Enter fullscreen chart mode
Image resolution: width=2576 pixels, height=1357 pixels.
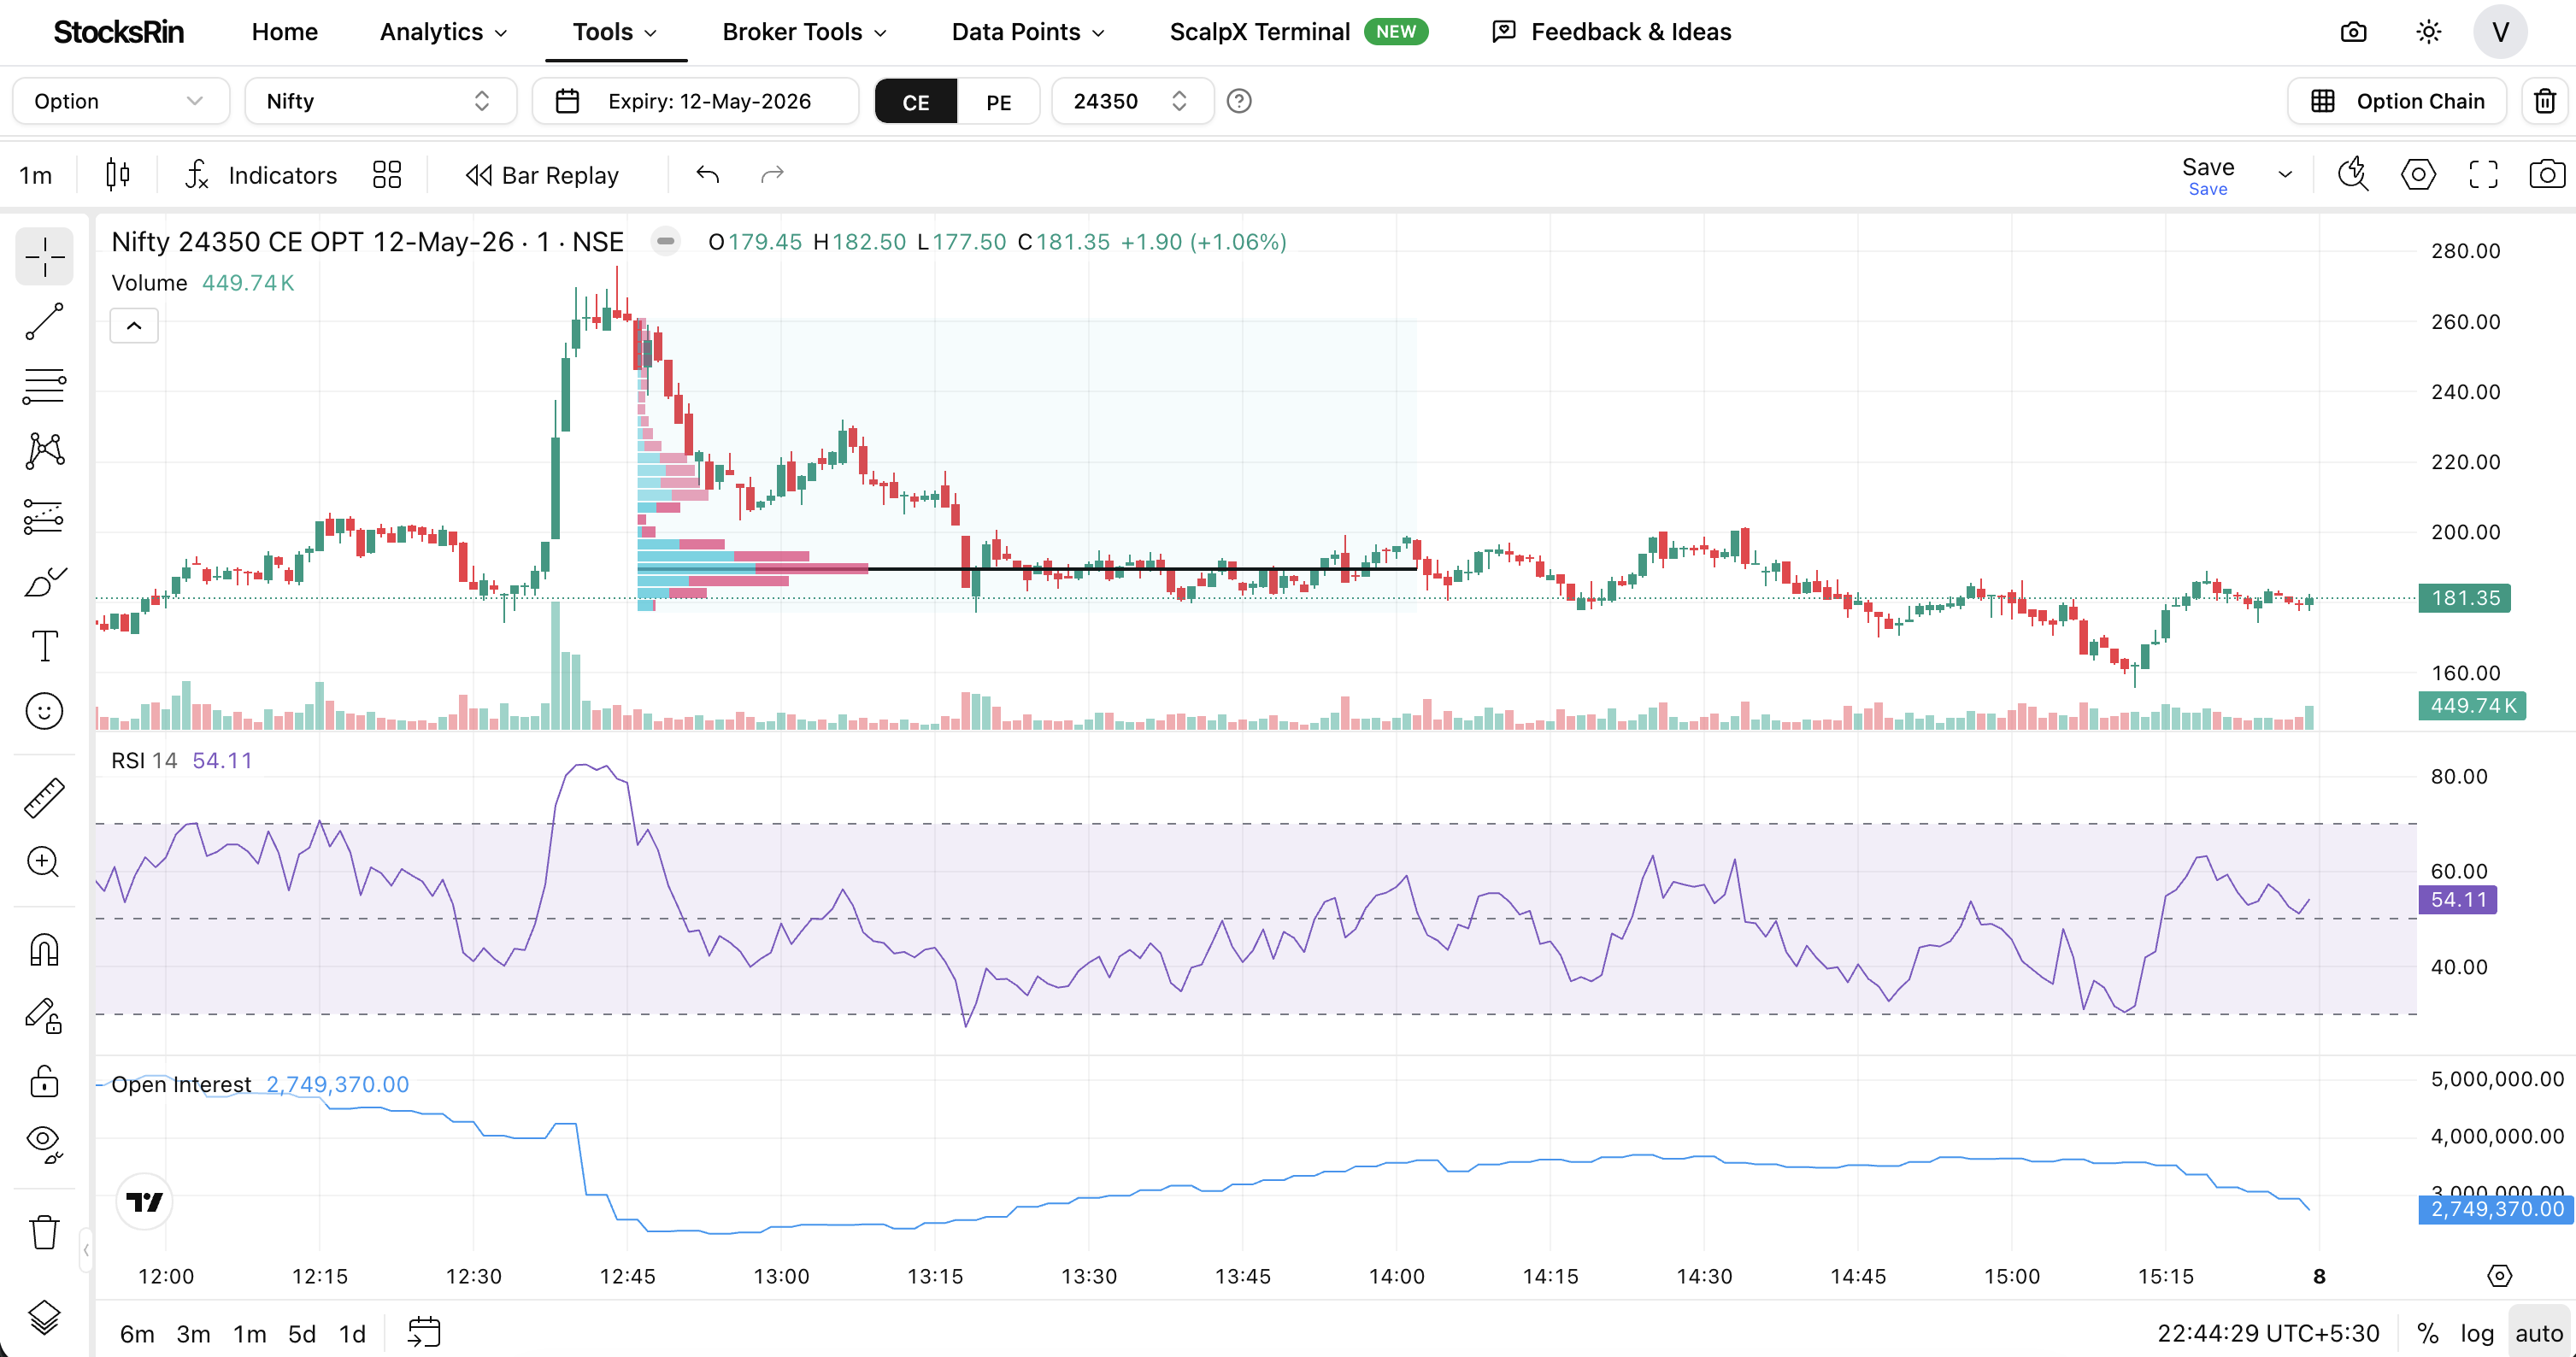[2483, 175]
